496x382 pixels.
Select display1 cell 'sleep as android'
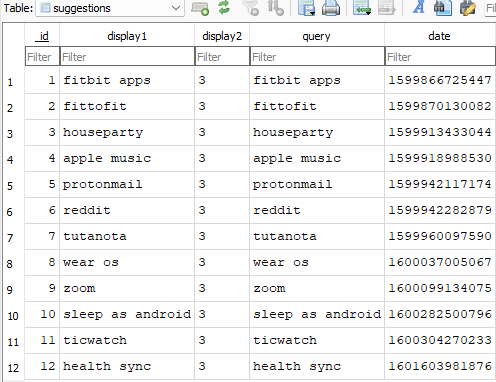tap(127, 314)
